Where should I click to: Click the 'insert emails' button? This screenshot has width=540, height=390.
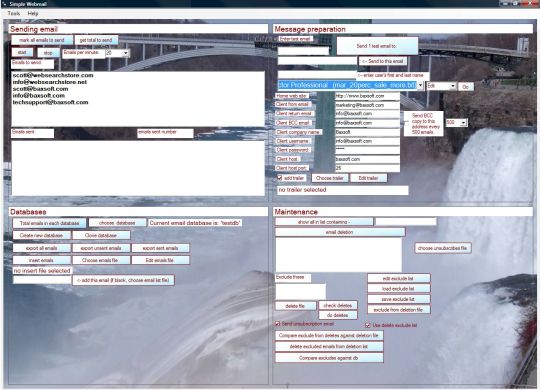[41, 260]
